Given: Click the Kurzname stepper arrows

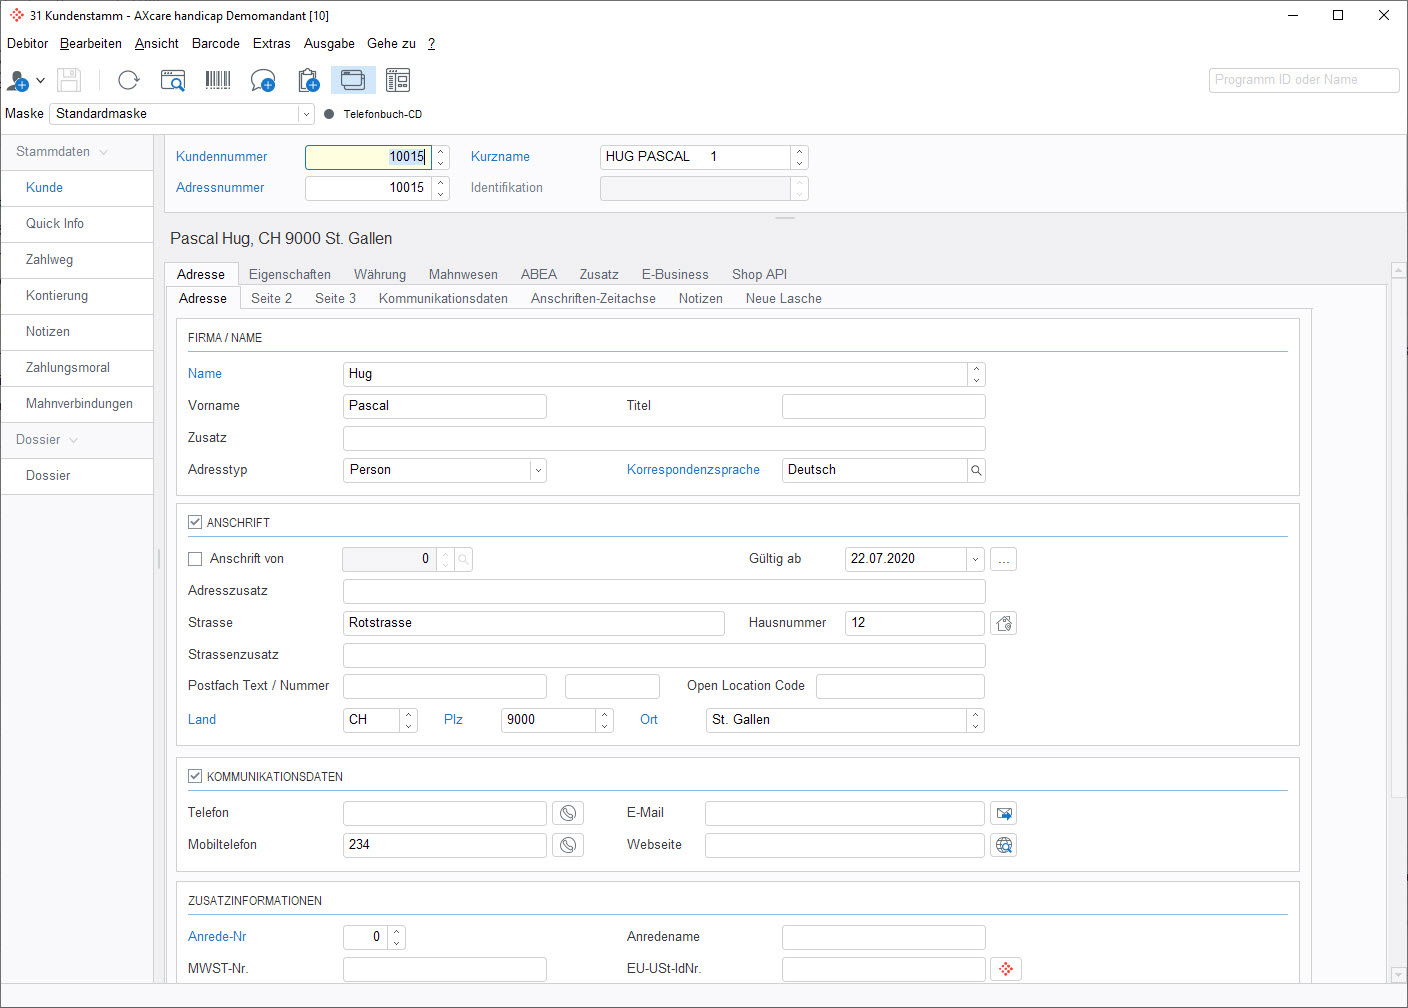Looking at the screenshot, I should (x=799, y=157).
